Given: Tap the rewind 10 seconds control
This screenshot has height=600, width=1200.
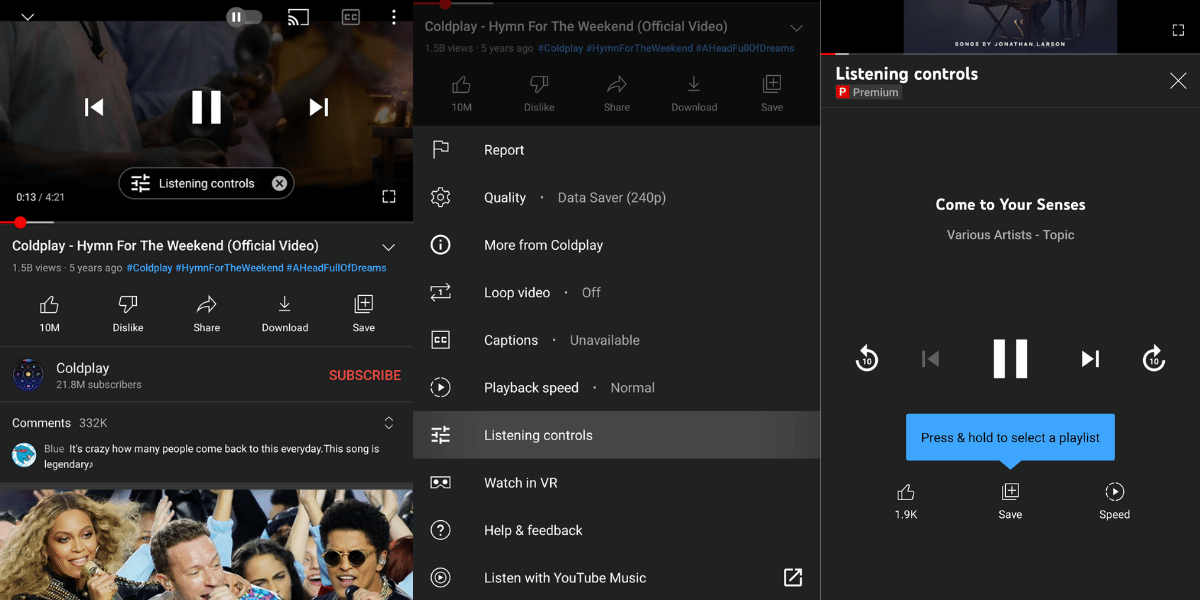Looking at the screenshot, I should [866, 358].
